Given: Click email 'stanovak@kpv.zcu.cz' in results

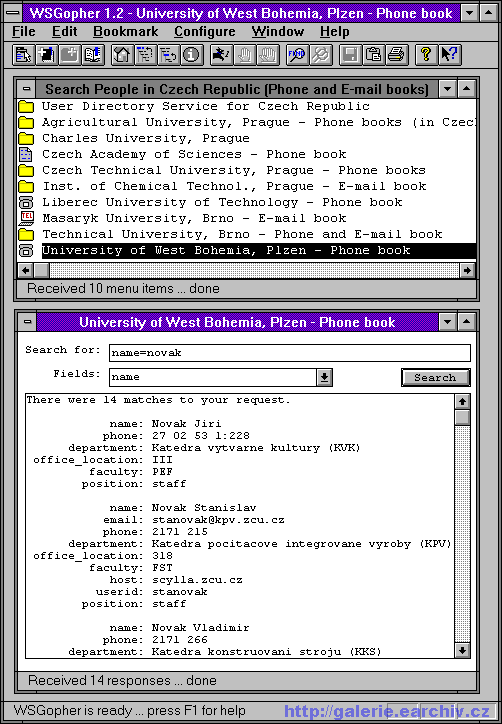Looking at the screenshot, I should [x=218, y=520].
